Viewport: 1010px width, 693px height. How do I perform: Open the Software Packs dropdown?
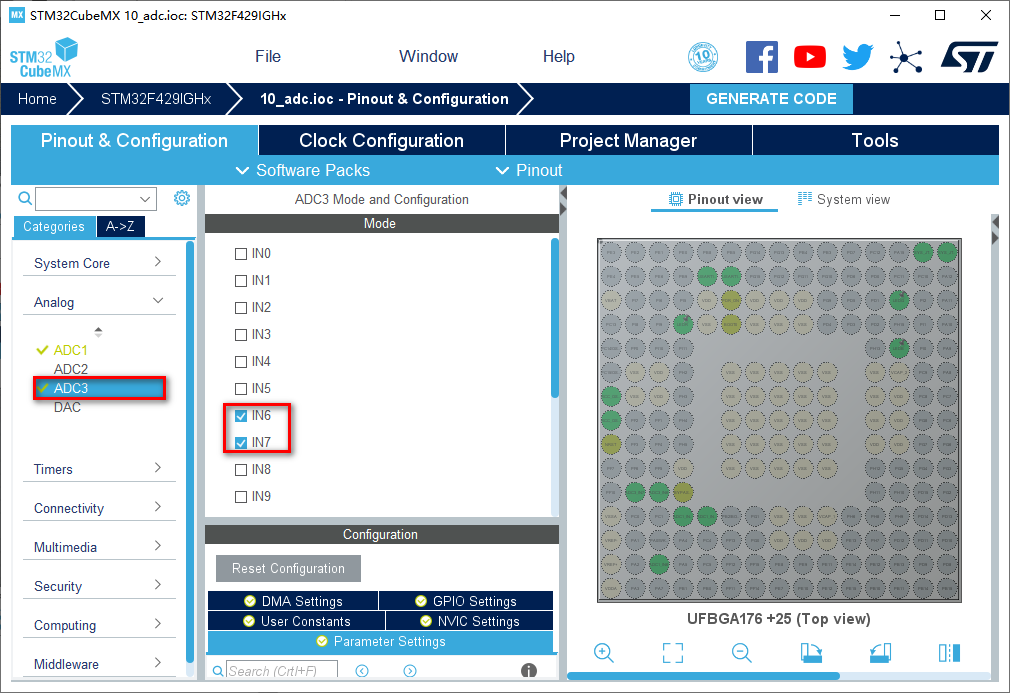(303, 170)
